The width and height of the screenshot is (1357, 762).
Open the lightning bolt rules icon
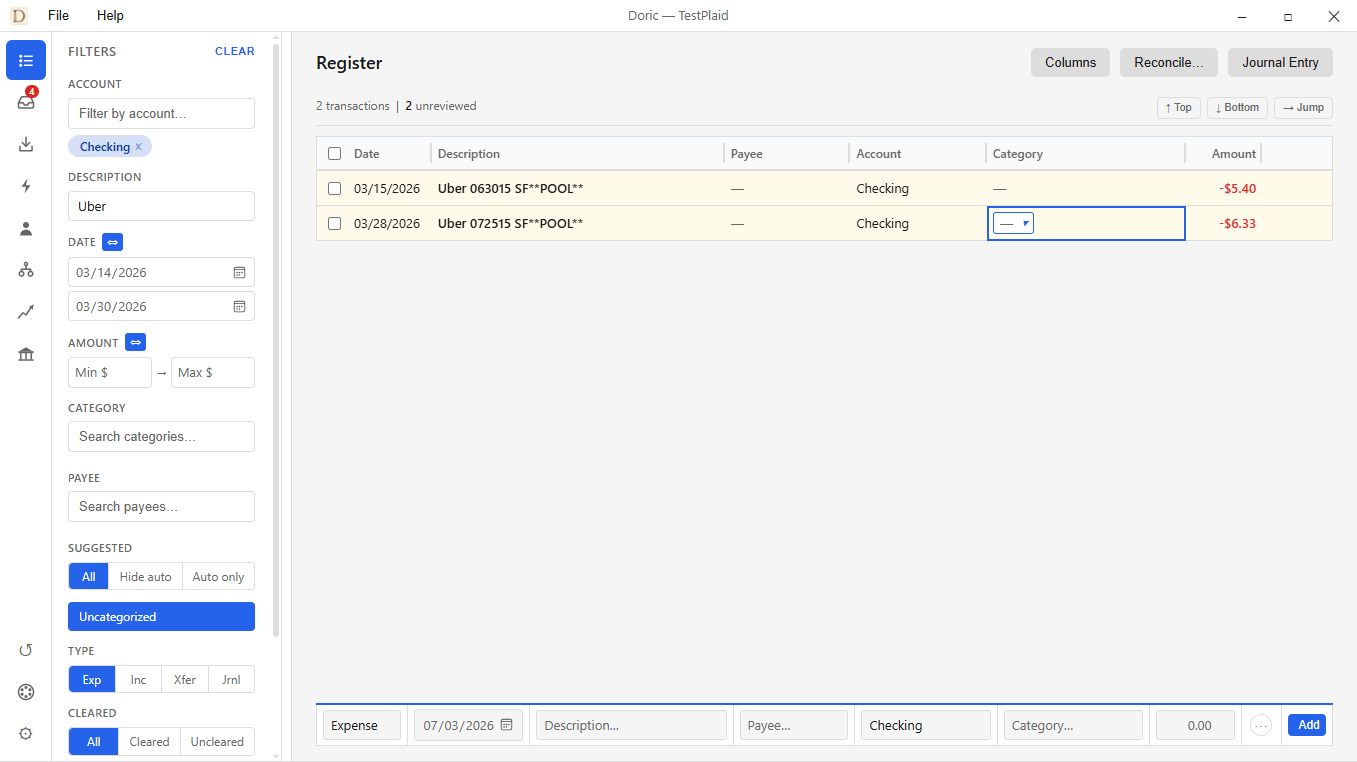pos(26,186)
